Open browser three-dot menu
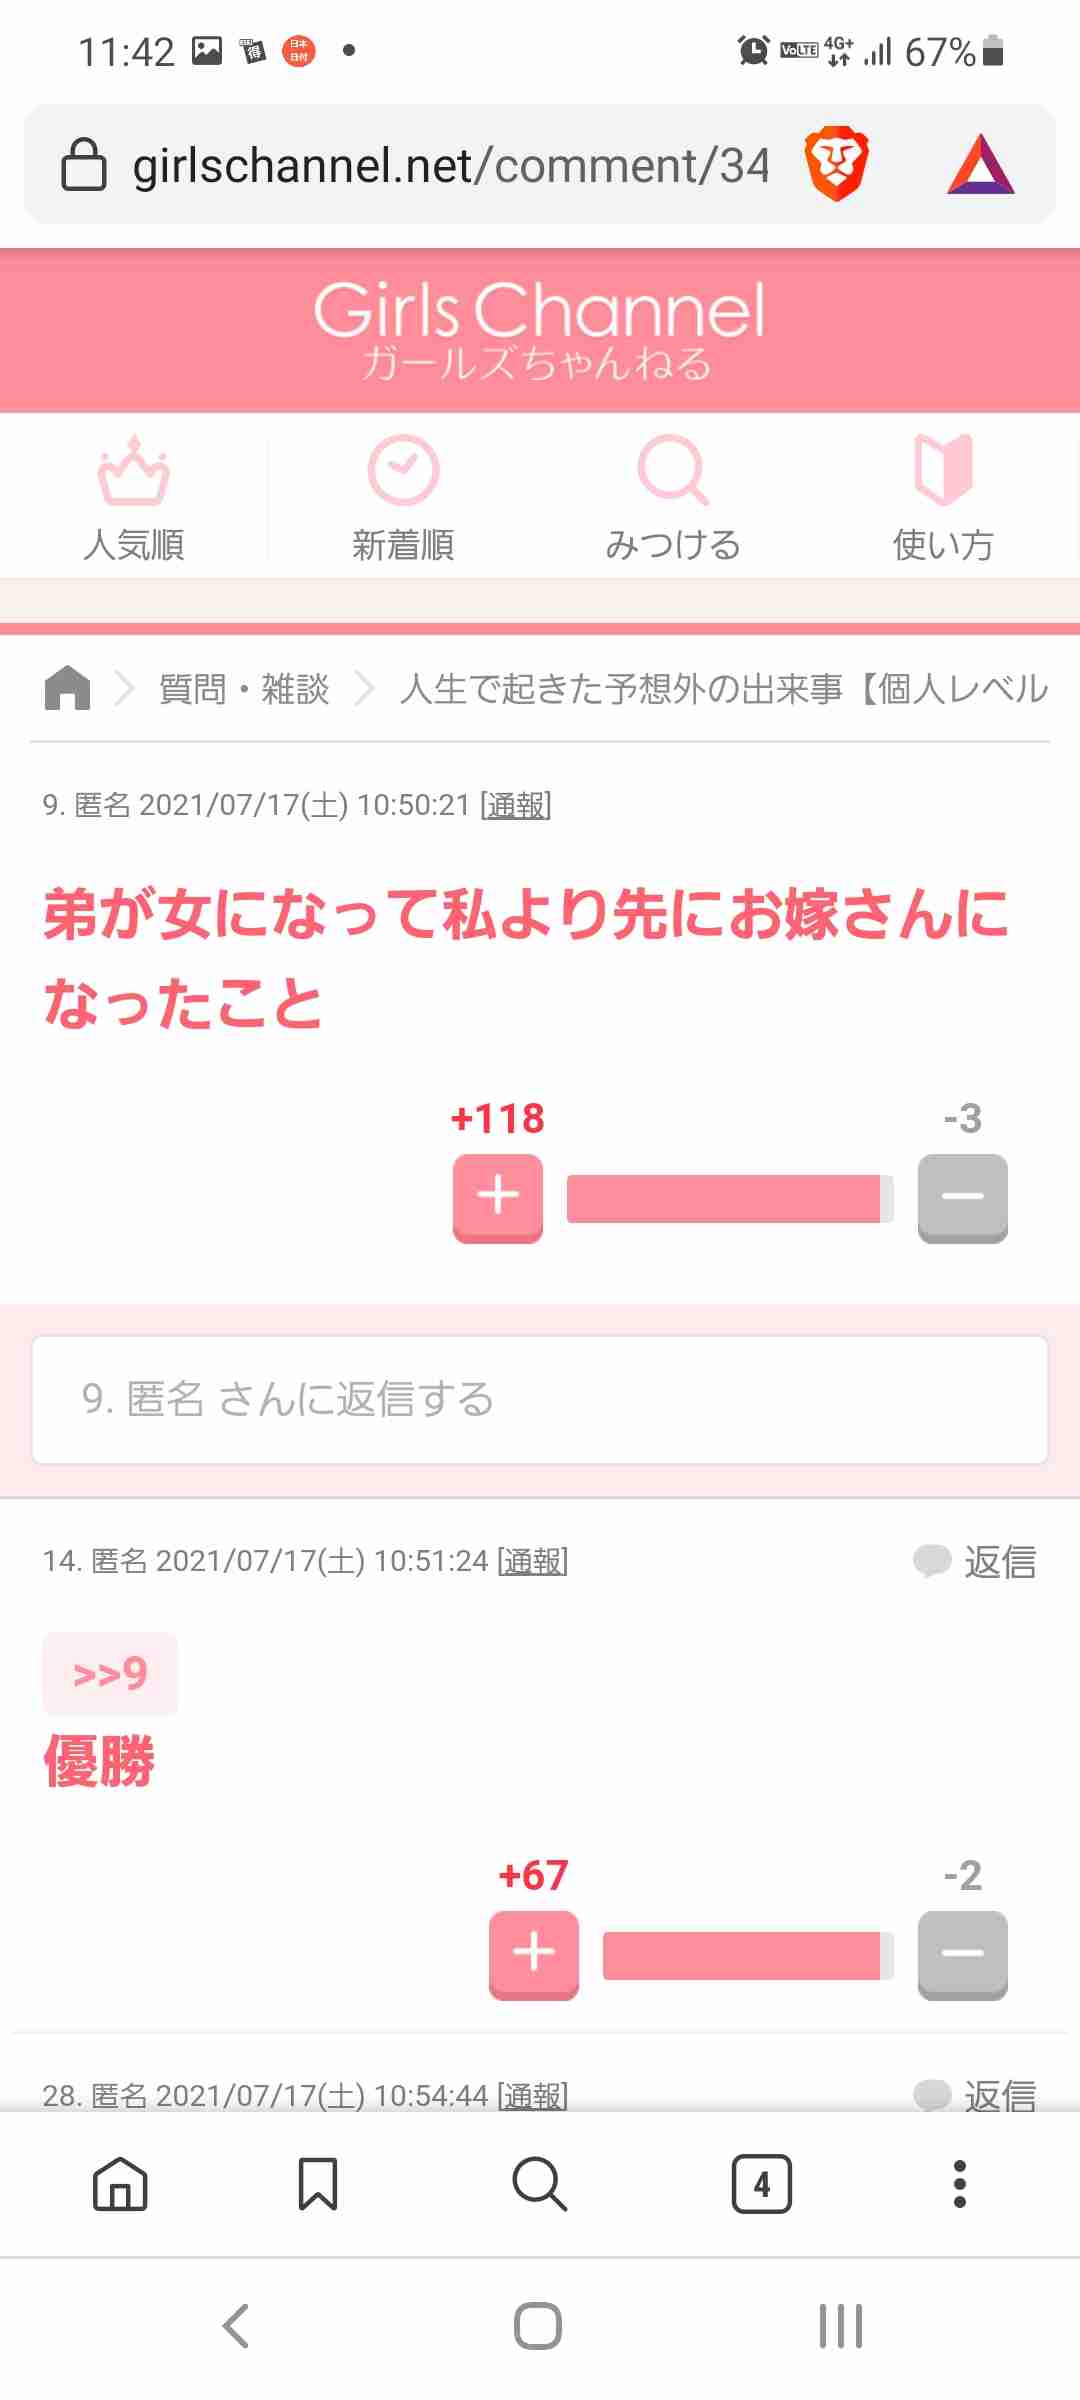This screenshot has height=2400, width=1080. [x=960, y=2184]
